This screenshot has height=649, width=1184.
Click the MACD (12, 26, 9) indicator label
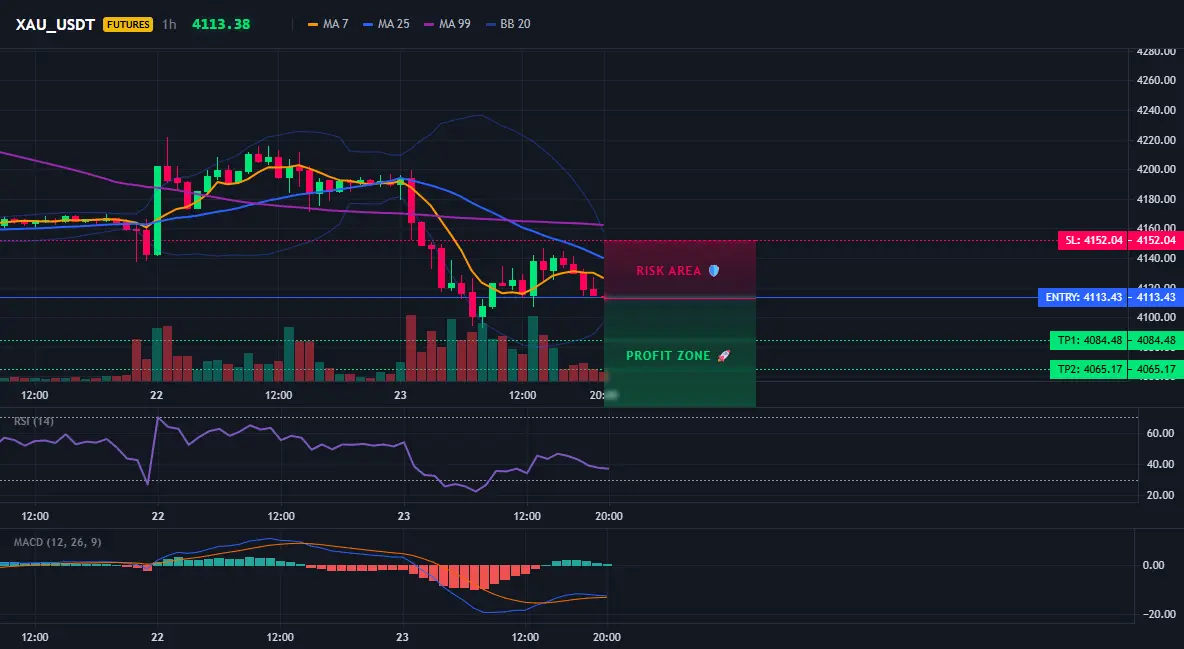click(57, 542)
